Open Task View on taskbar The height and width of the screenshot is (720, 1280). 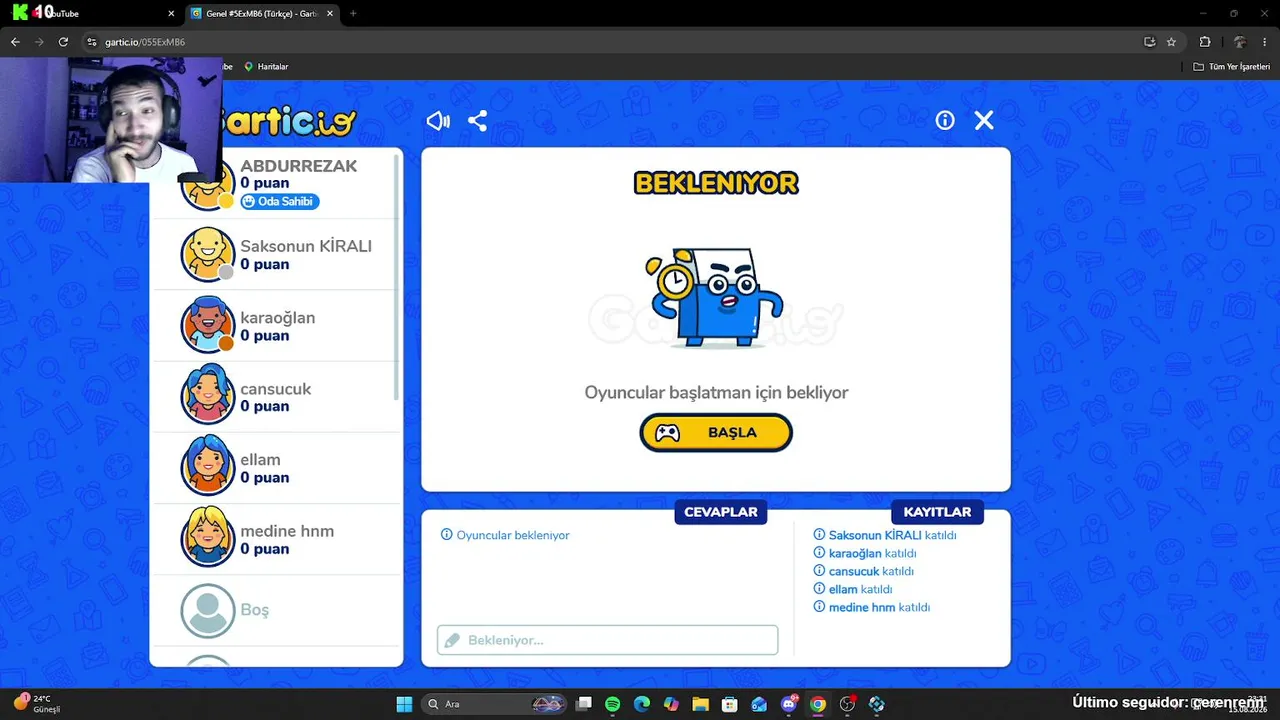(x=584, y=704)
